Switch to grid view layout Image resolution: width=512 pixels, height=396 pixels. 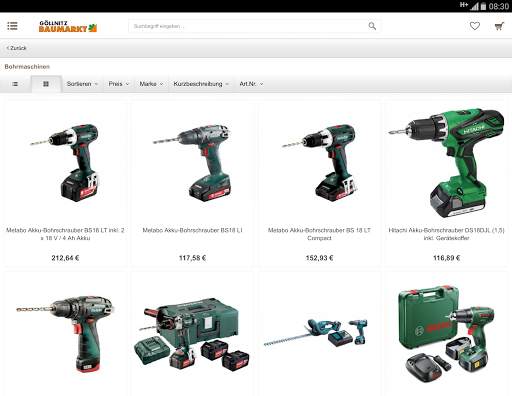coord(46,84)
